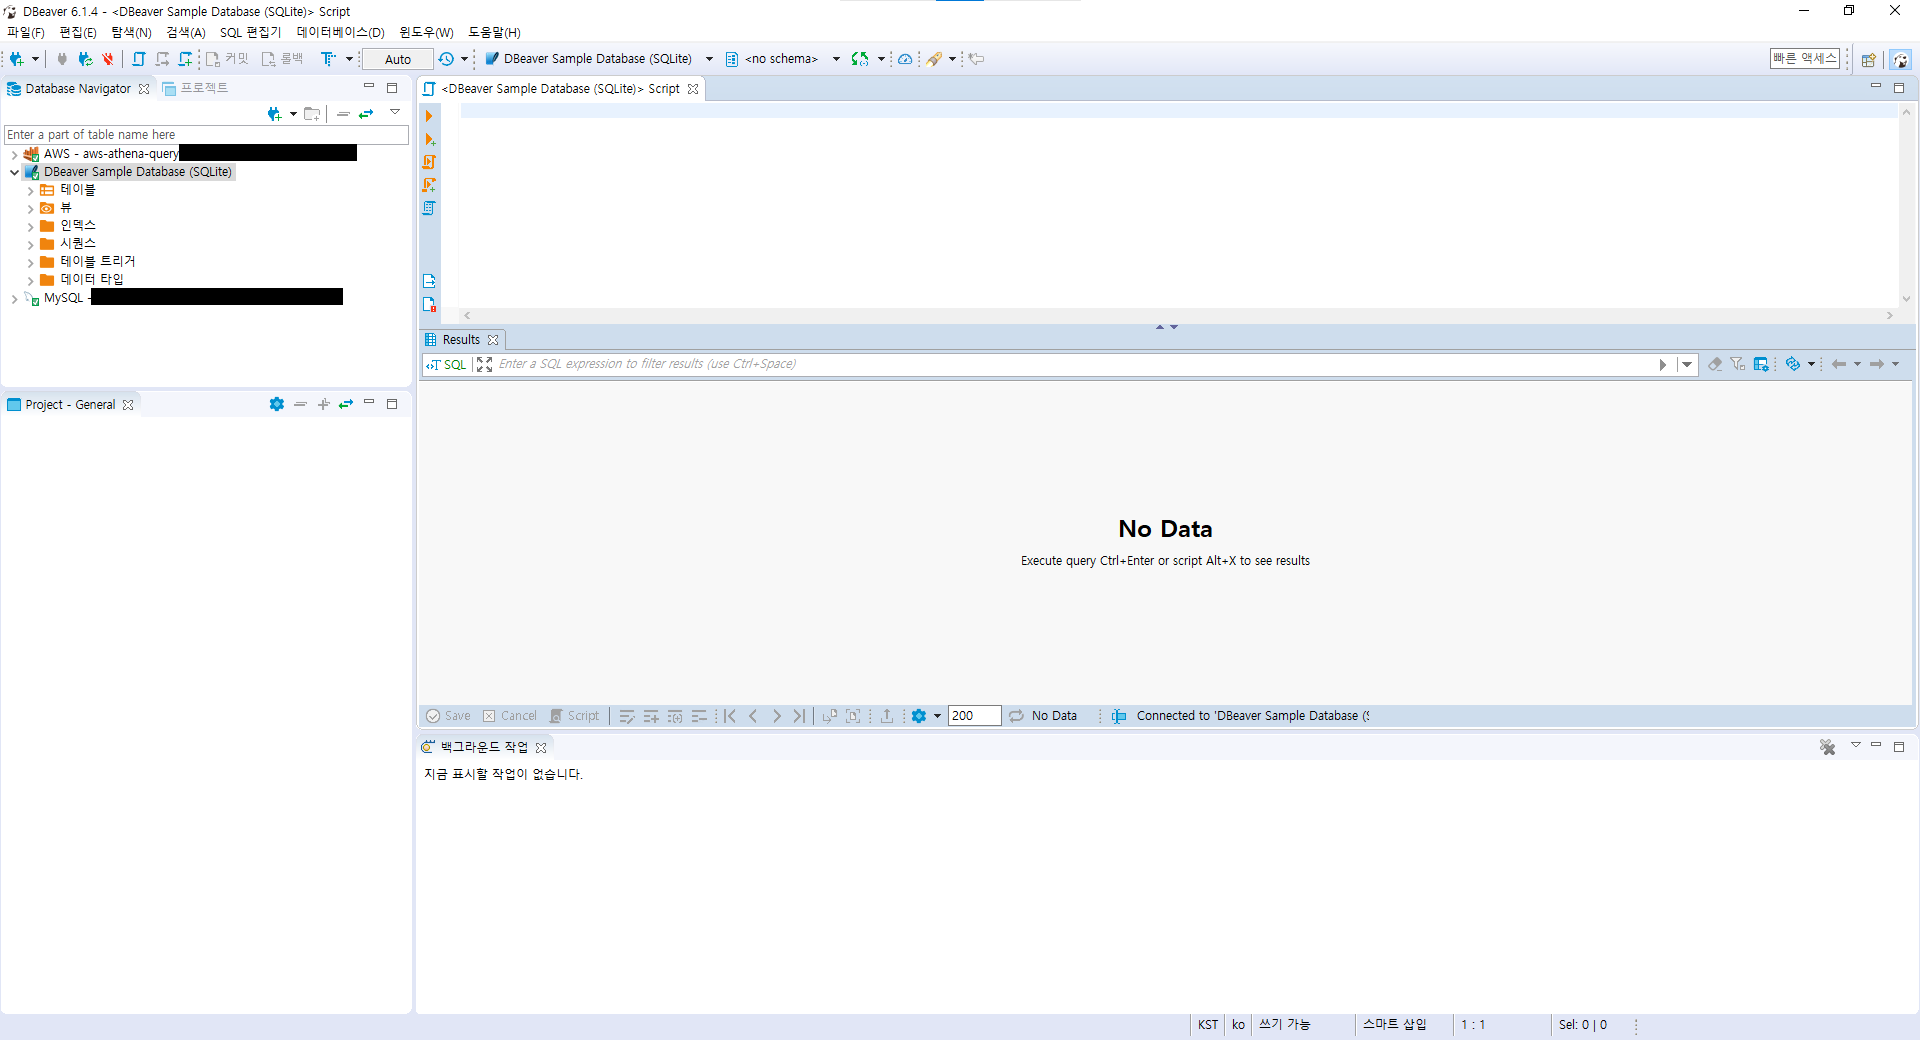Screen dimensions: 1920x1040
Task: Expand the 테이블 folder
Action: tap(31, 191)
